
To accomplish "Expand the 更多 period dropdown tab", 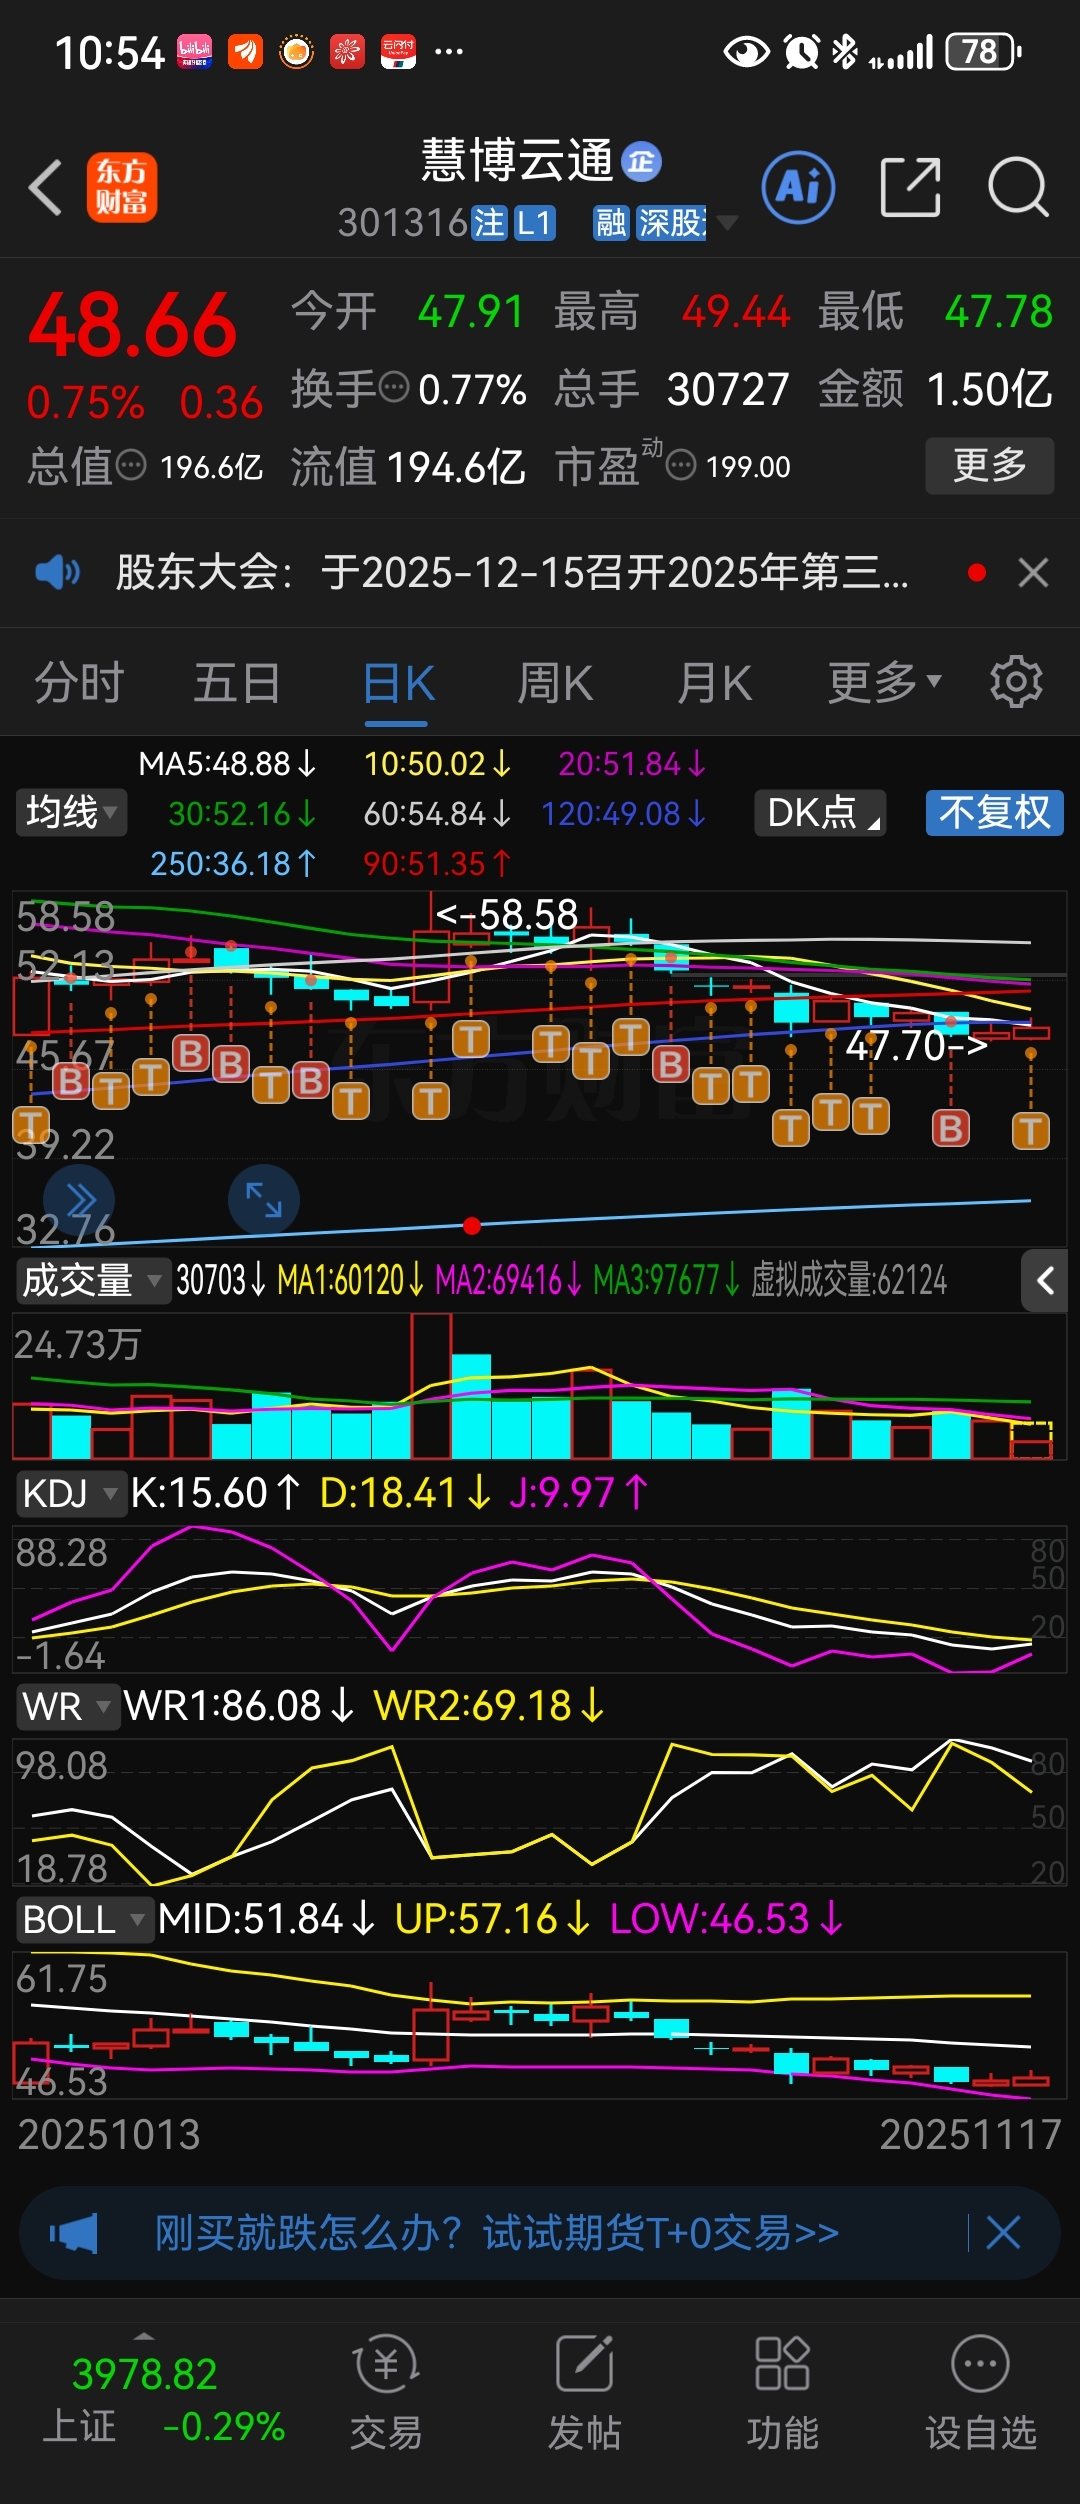I will click(x=884, y=683).
